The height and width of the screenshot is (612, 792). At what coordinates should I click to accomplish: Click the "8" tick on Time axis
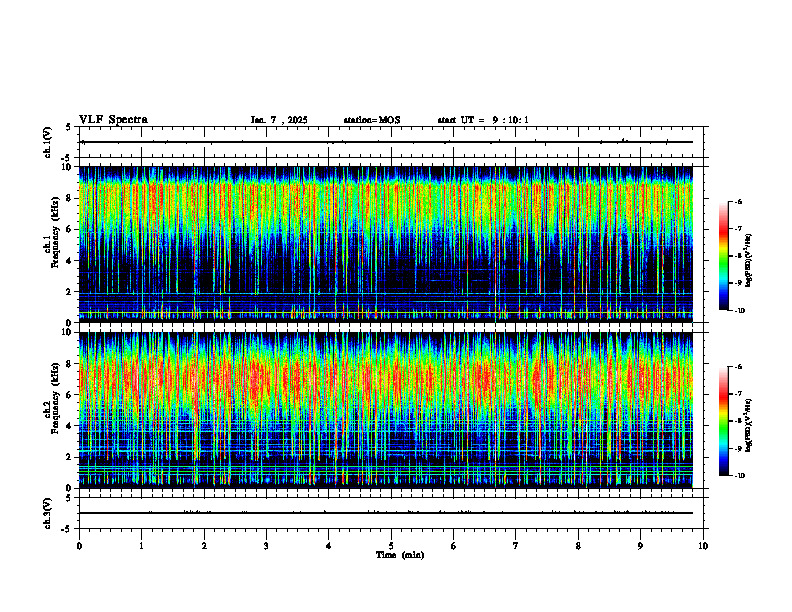[578, 546]
